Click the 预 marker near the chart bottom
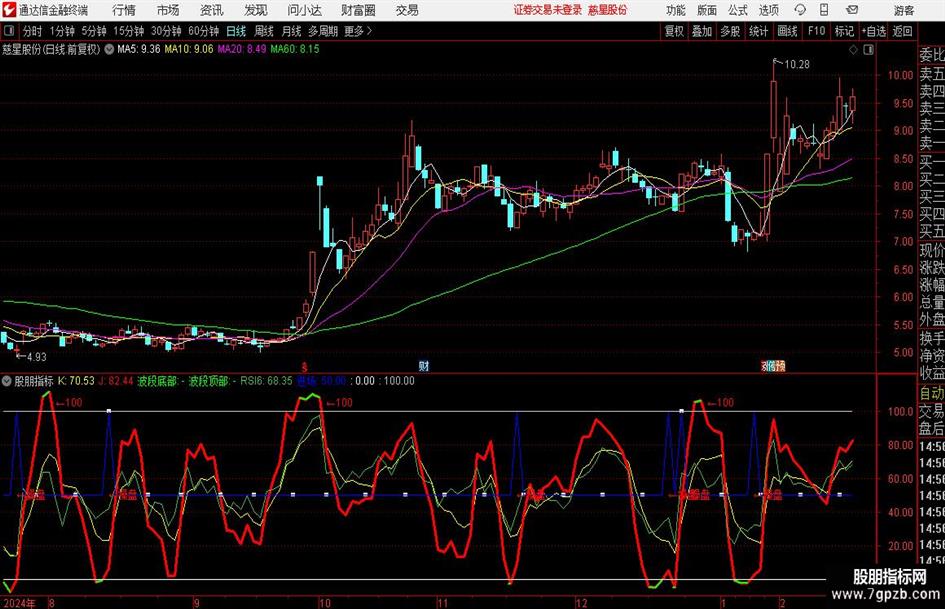Viewport: 945px width, 609px height. [780, 365]
